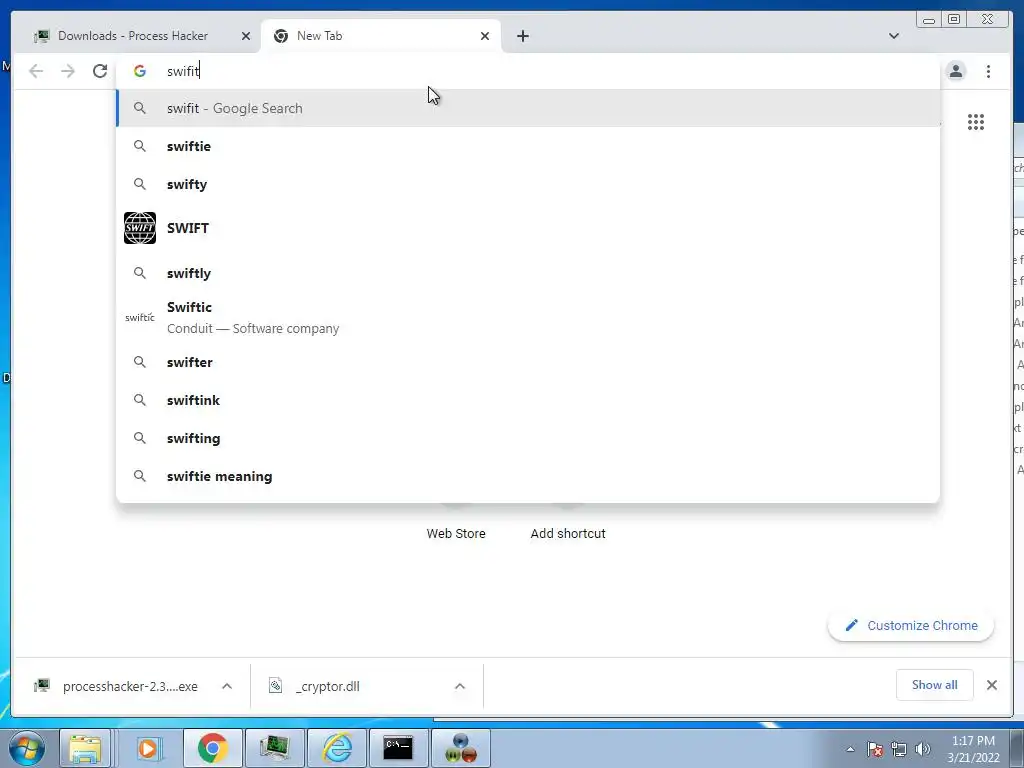Screen dimensions: 1024x768
Task: Open Process Hacker from the taskbar
Action: pos(274,748)
